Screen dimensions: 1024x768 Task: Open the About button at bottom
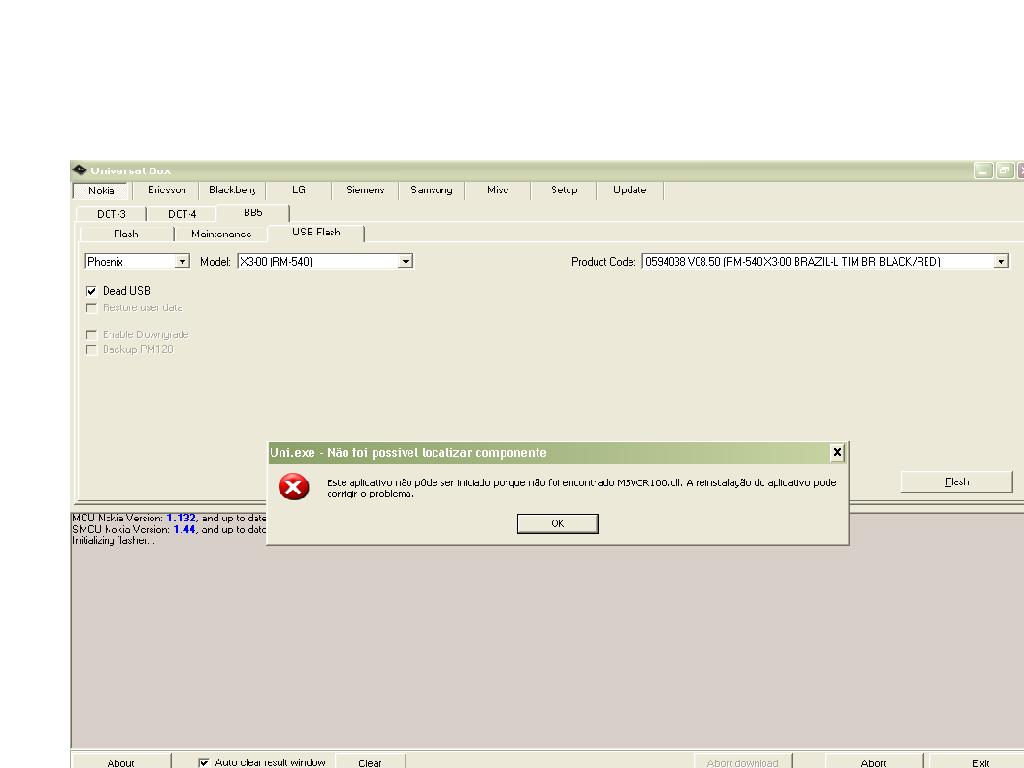[121, 763]
